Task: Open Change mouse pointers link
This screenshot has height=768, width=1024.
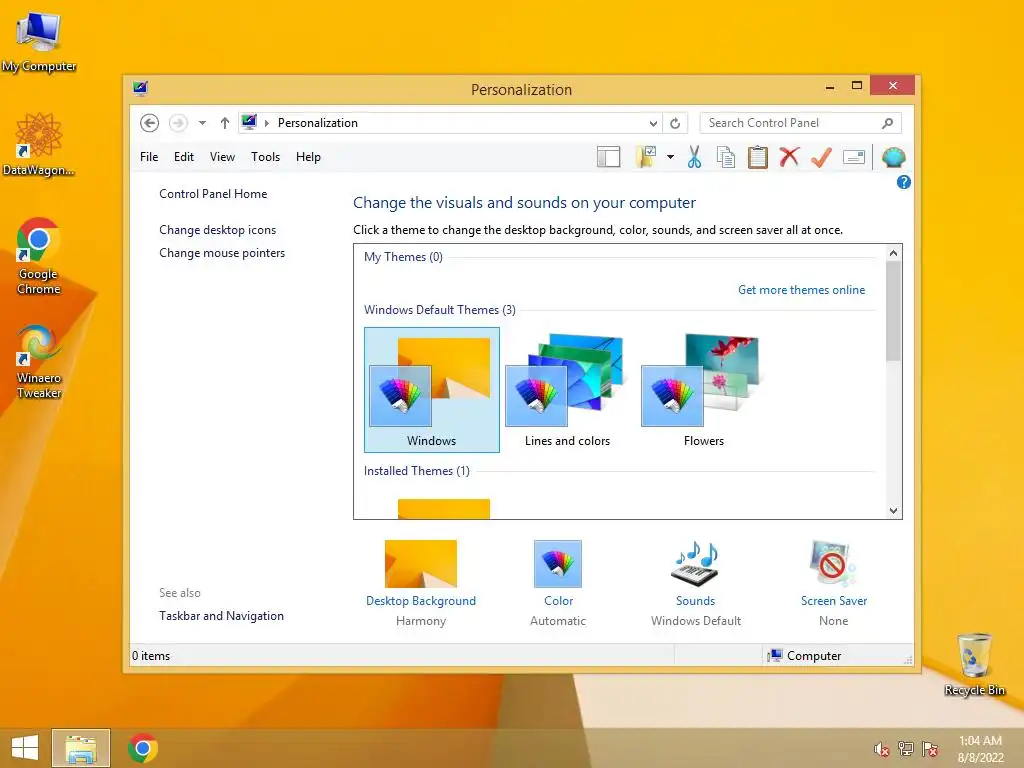Action: tap(222, 253)
